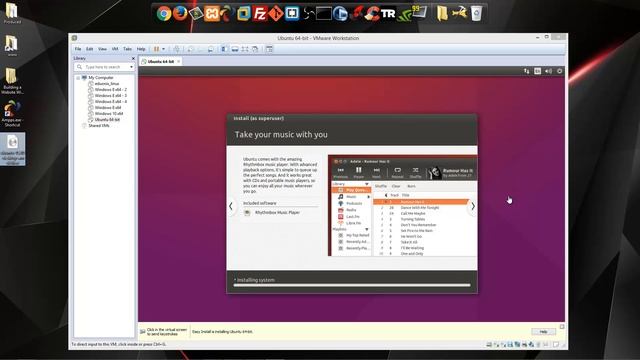Screen dimensions: 640x360
Task: Click the enter full screen toolbar icon
Action: pos(245,49)
